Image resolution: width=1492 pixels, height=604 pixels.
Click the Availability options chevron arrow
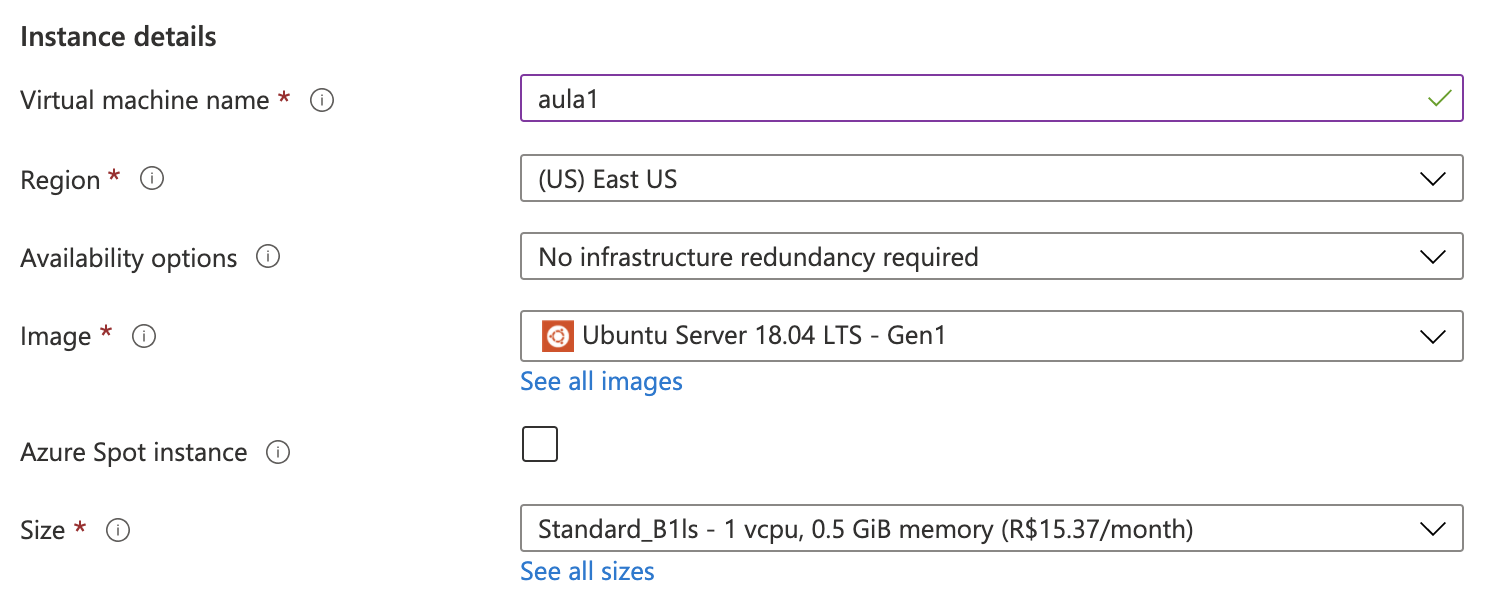1432,257
